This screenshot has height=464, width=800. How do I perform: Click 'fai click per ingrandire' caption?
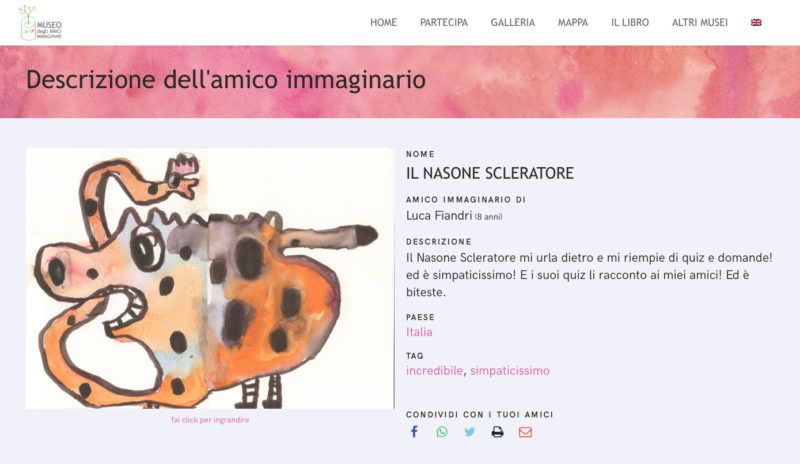click(210, 420)
